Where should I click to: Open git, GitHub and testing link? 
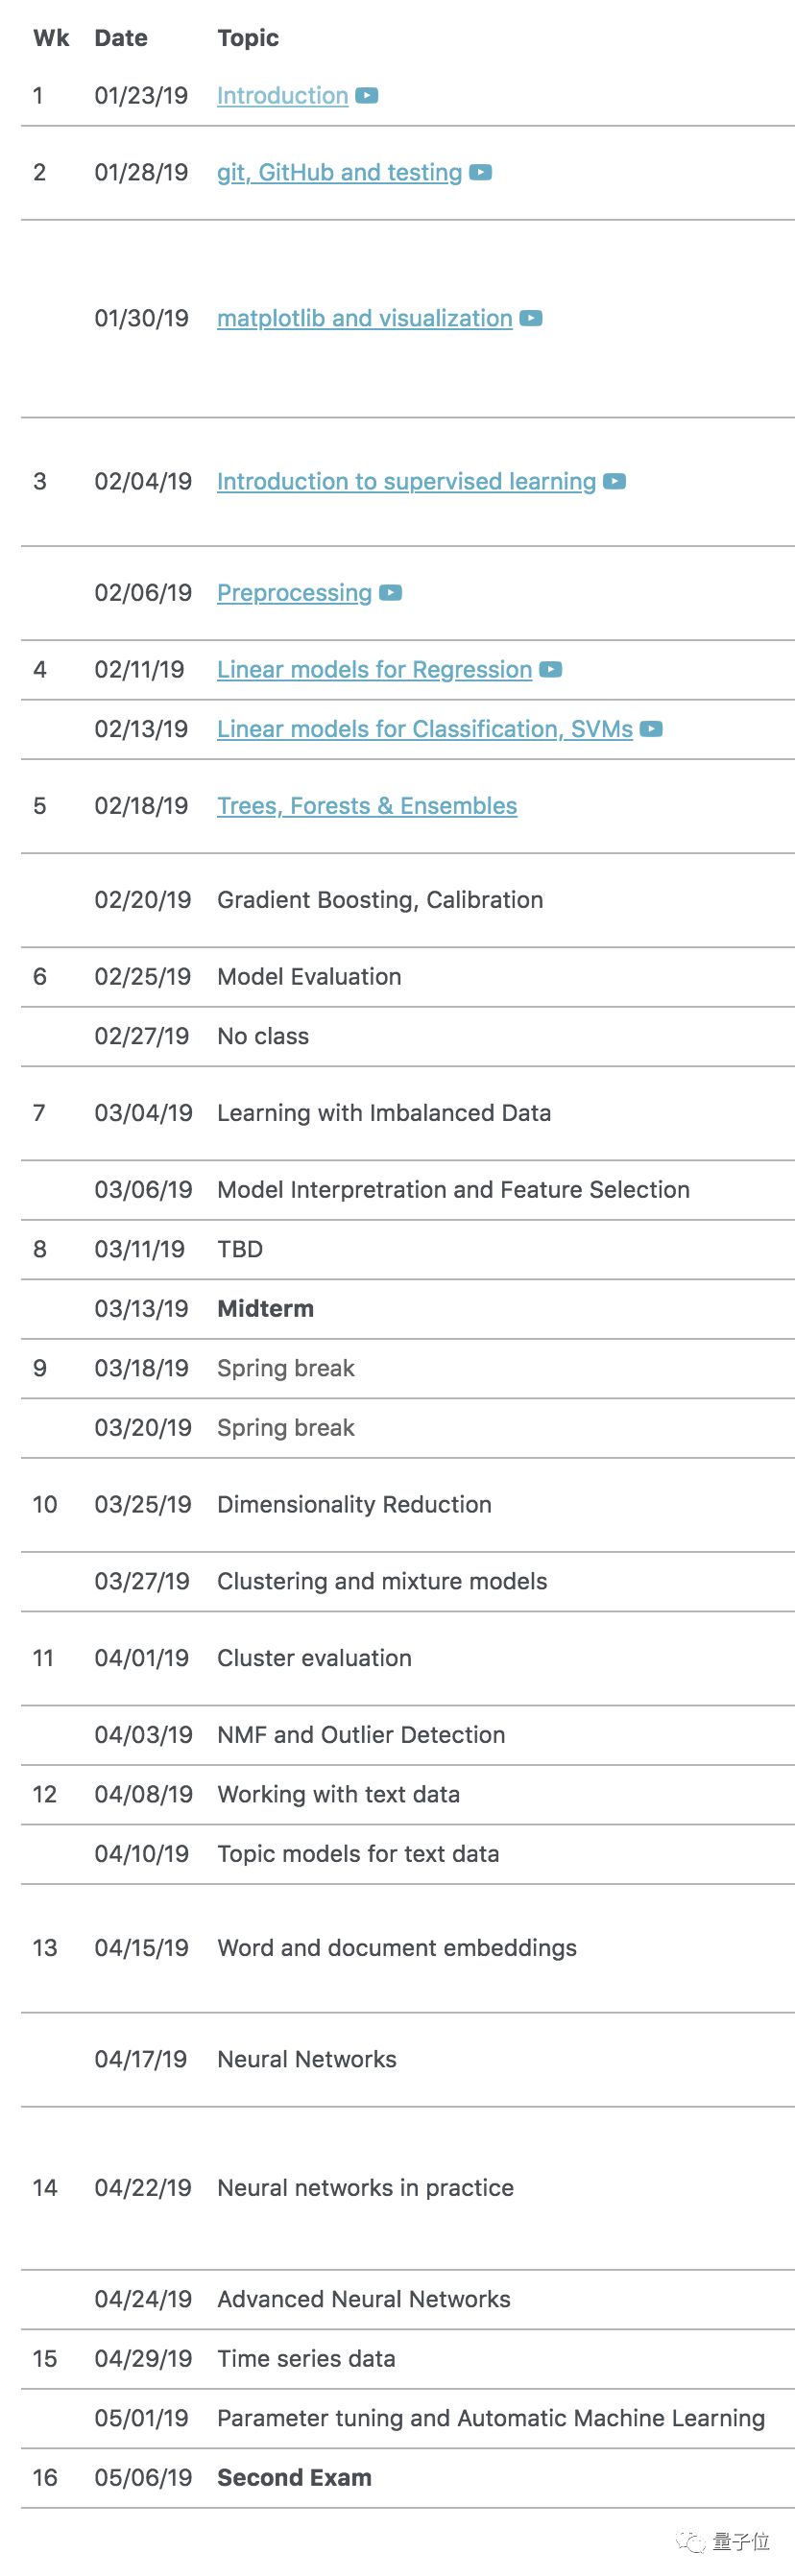[339, 173]
